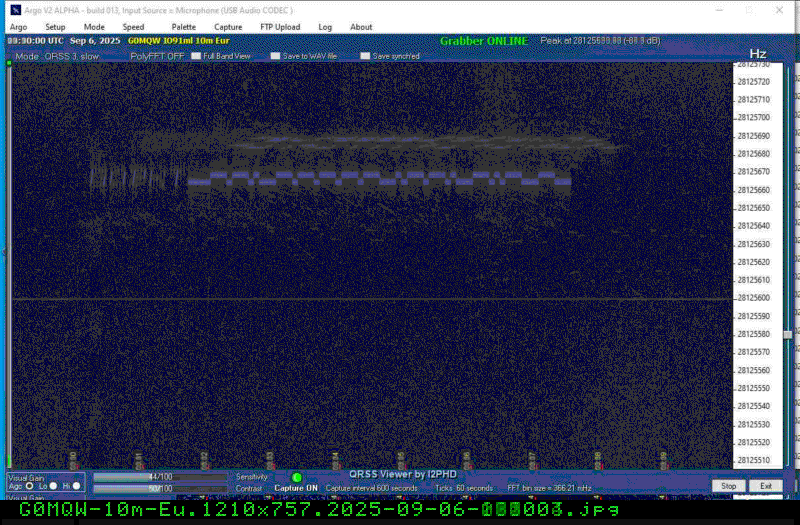The height and width of the screenshot is (525, 800).
Task: Adjust the Sensitivity slider at 44/100
Action: (160, 477)
